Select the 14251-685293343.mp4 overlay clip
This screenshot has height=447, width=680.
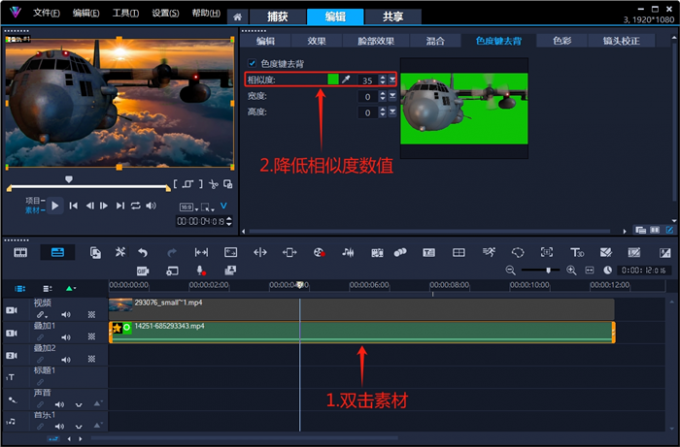coord(360,332)
